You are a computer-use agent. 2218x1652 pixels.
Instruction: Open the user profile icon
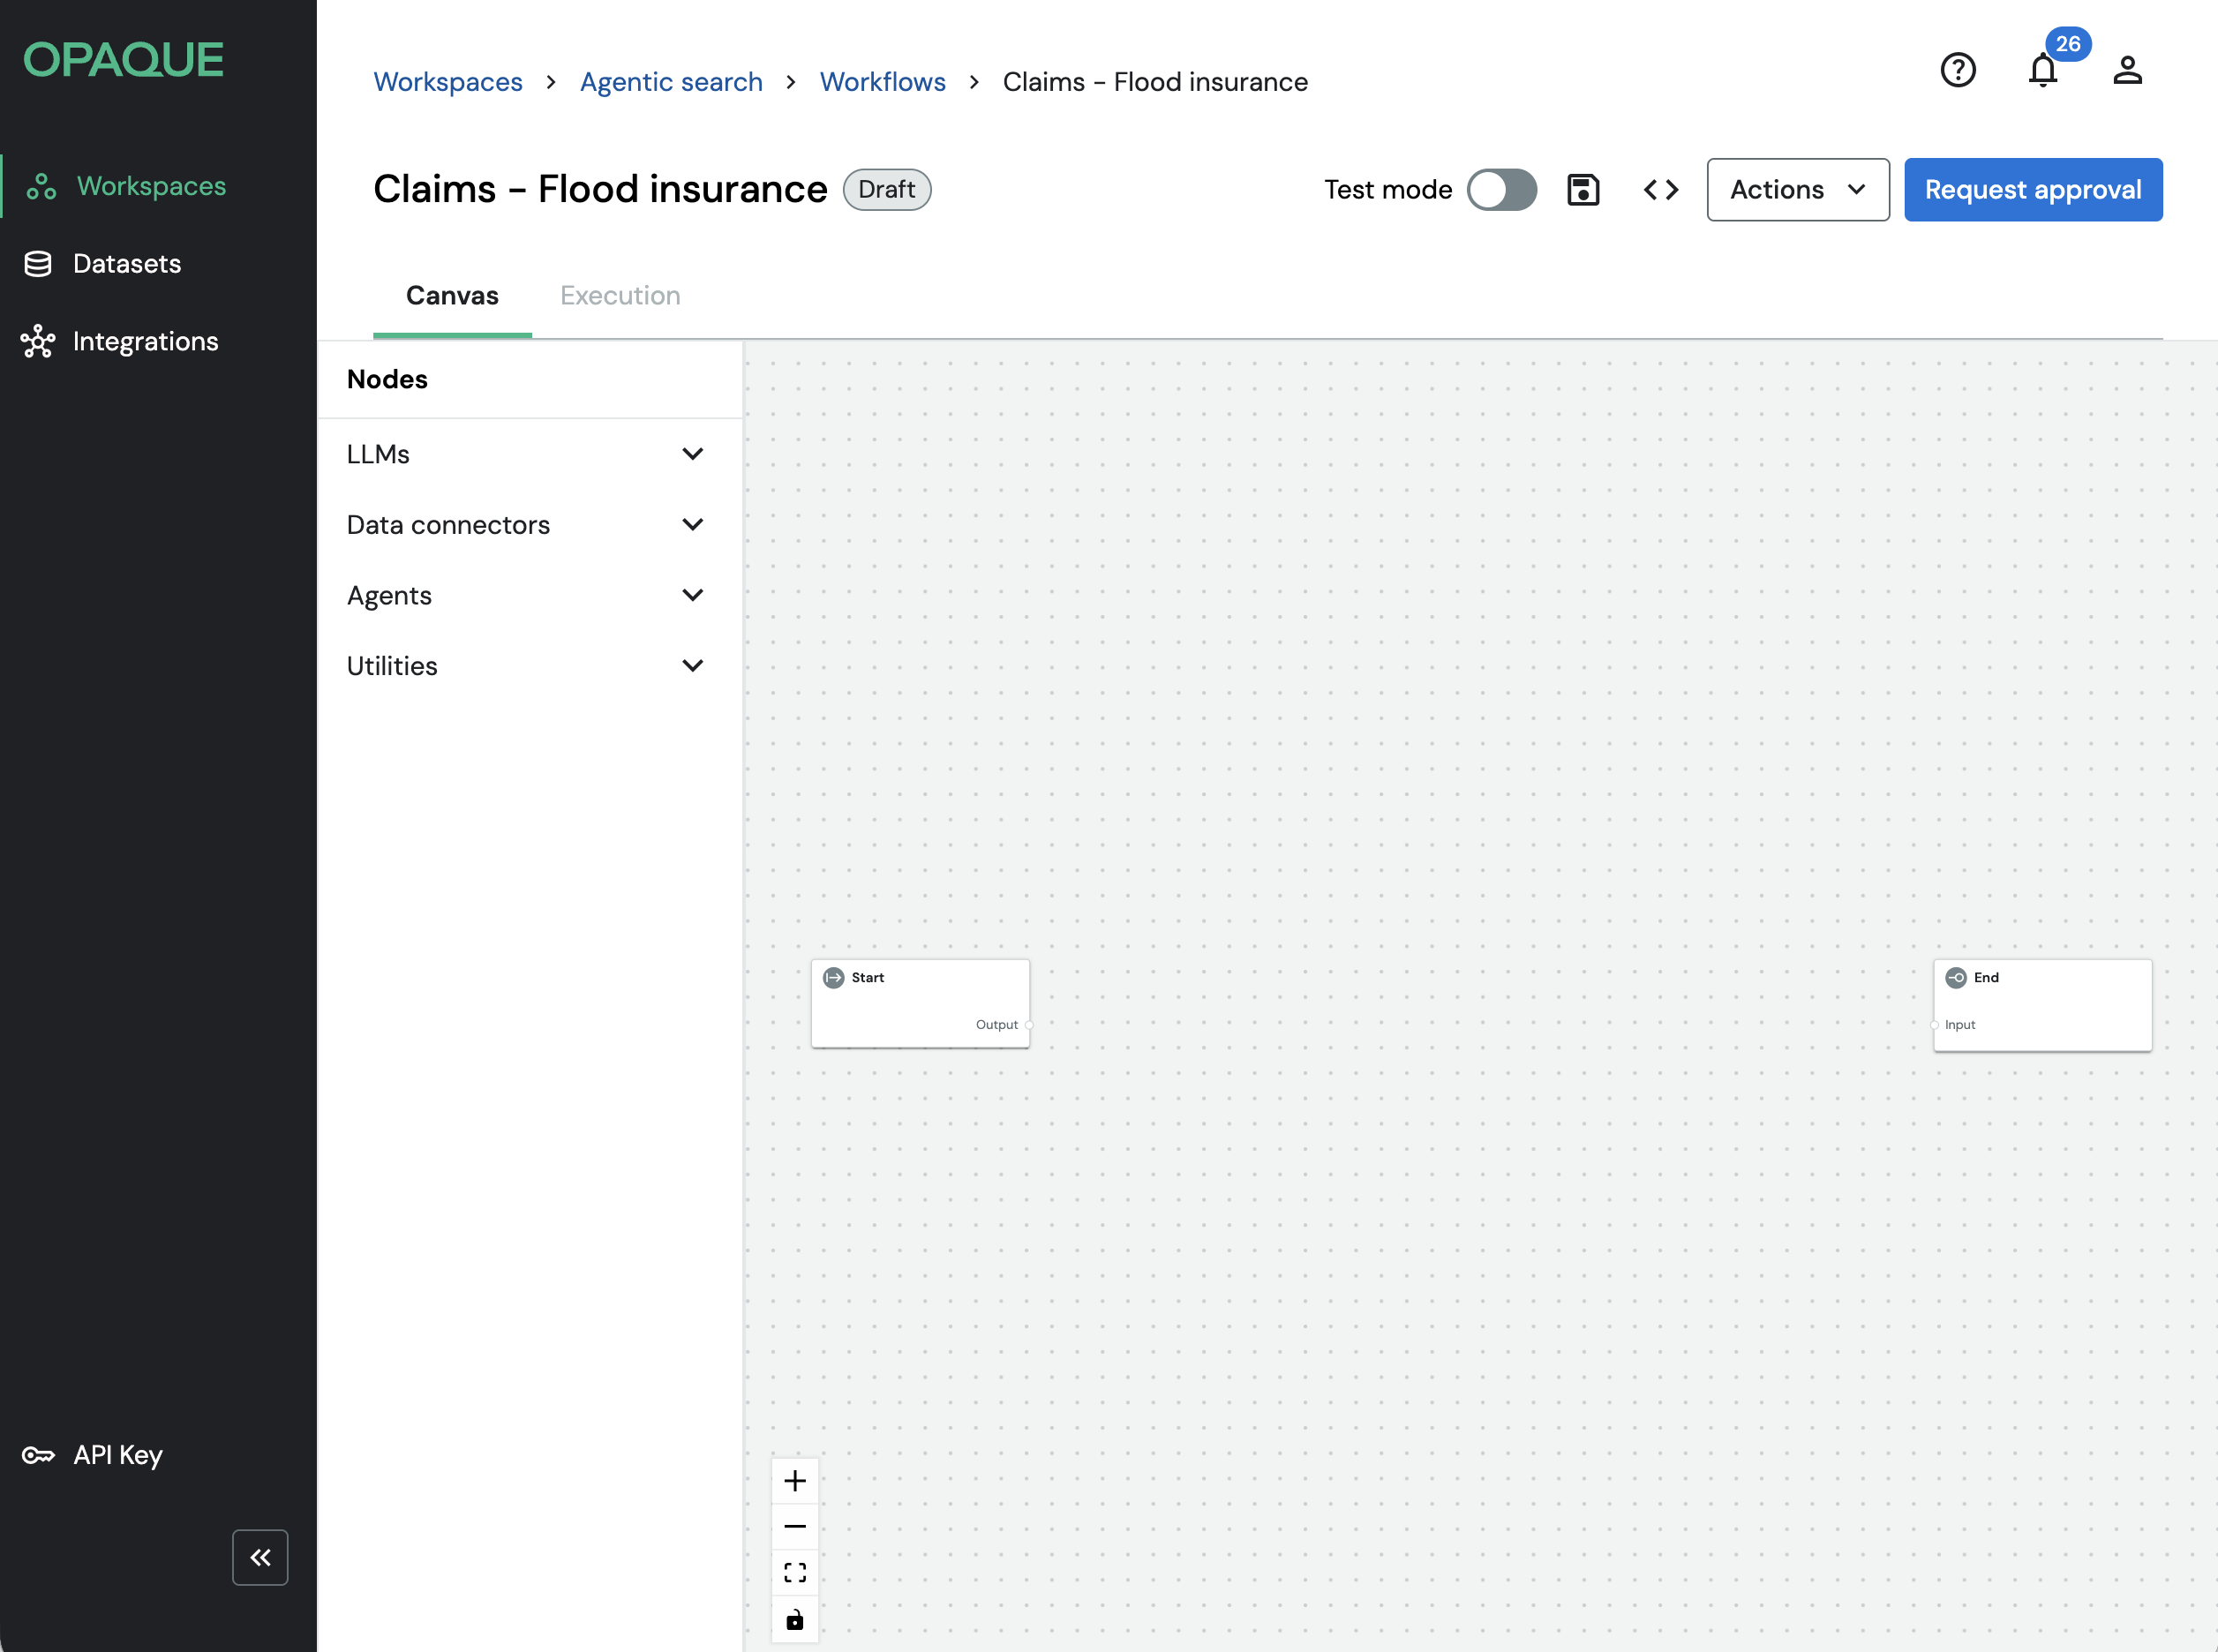point(2127,70)
